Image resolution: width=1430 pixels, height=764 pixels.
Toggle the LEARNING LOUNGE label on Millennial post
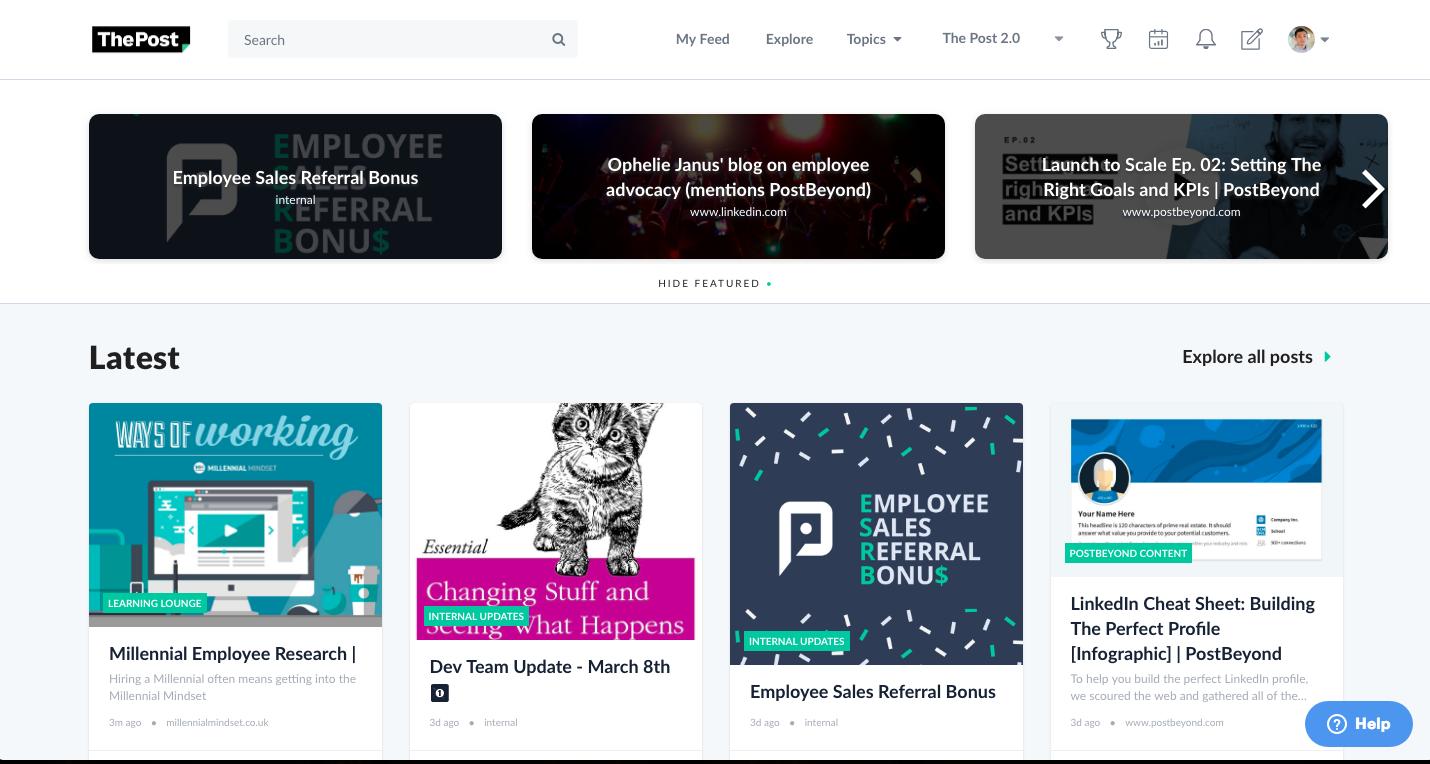coord(155,603)
